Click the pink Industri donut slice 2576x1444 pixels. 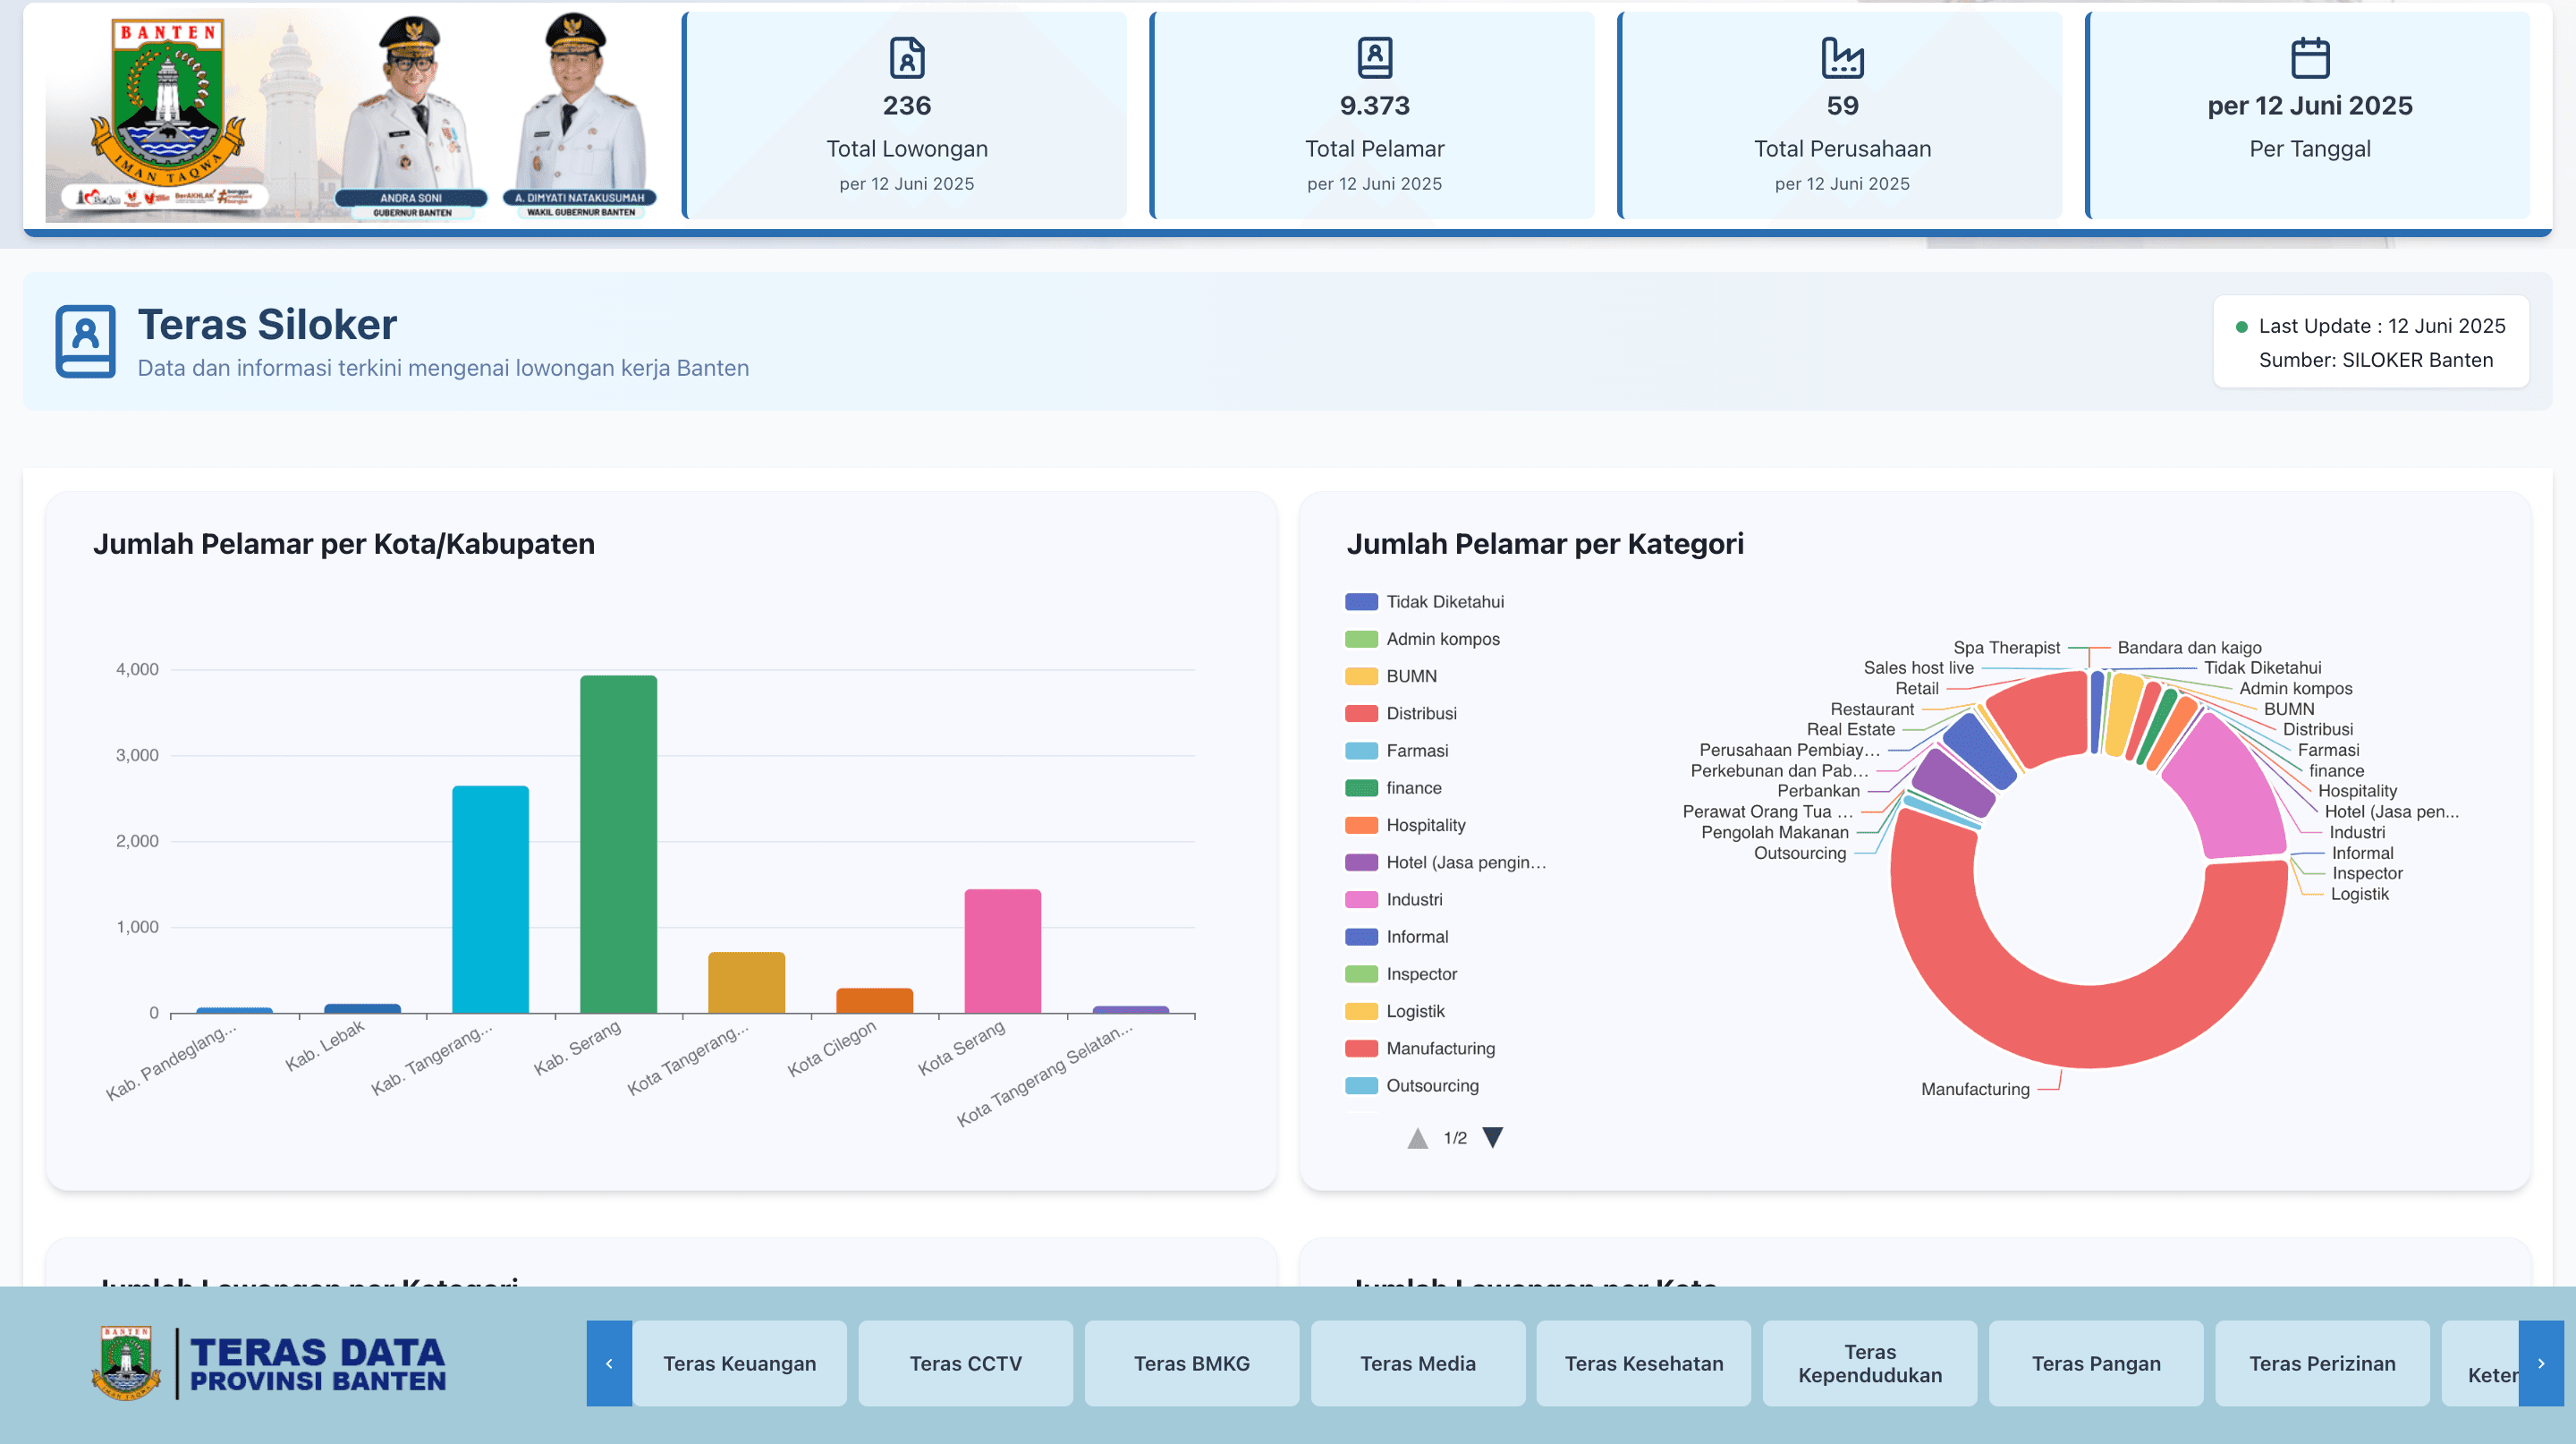coord(2231,790)
